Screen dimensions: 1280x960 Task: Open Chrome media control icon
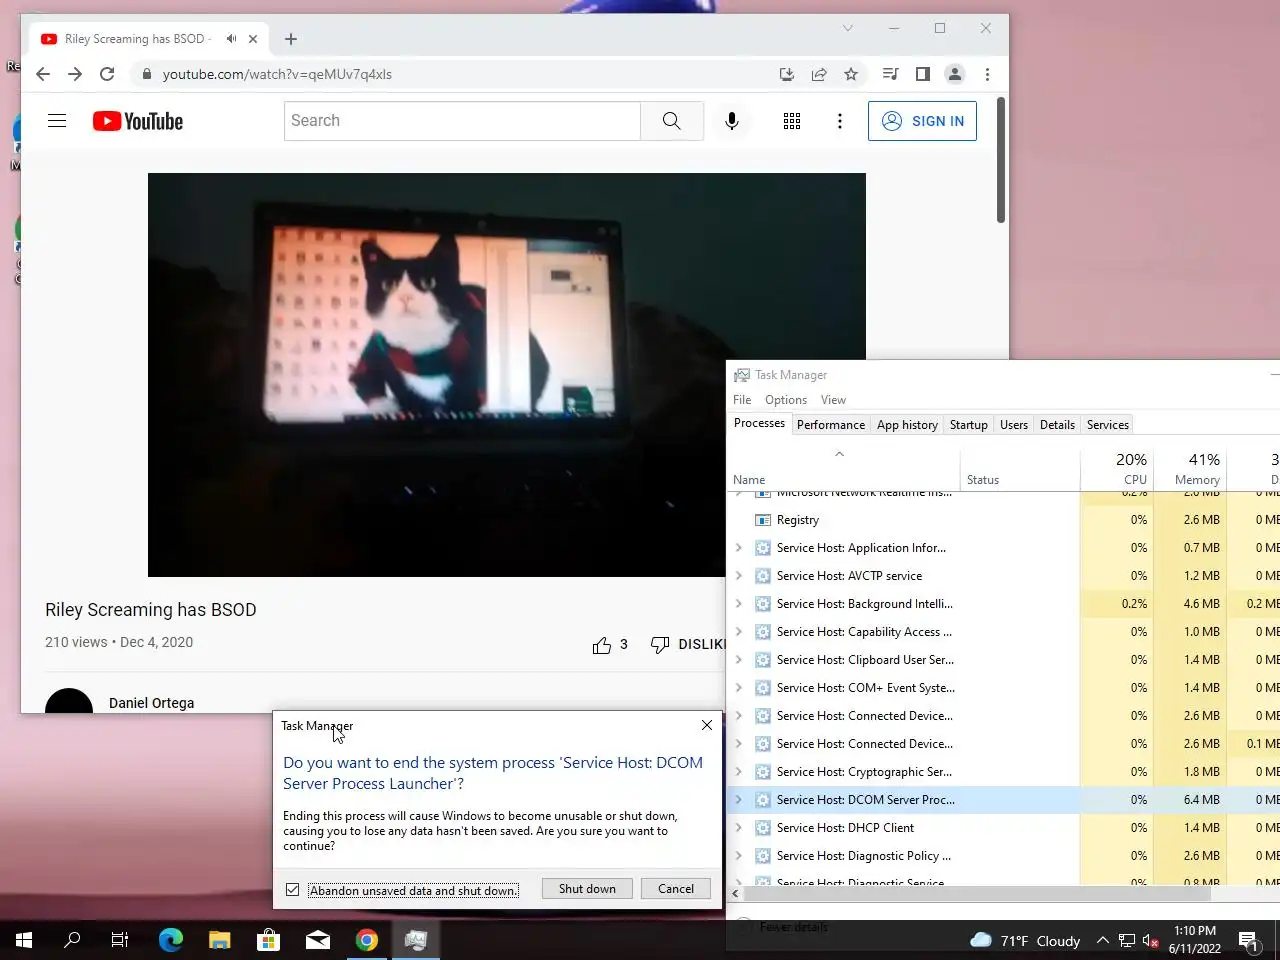click(x=890, y=74)
